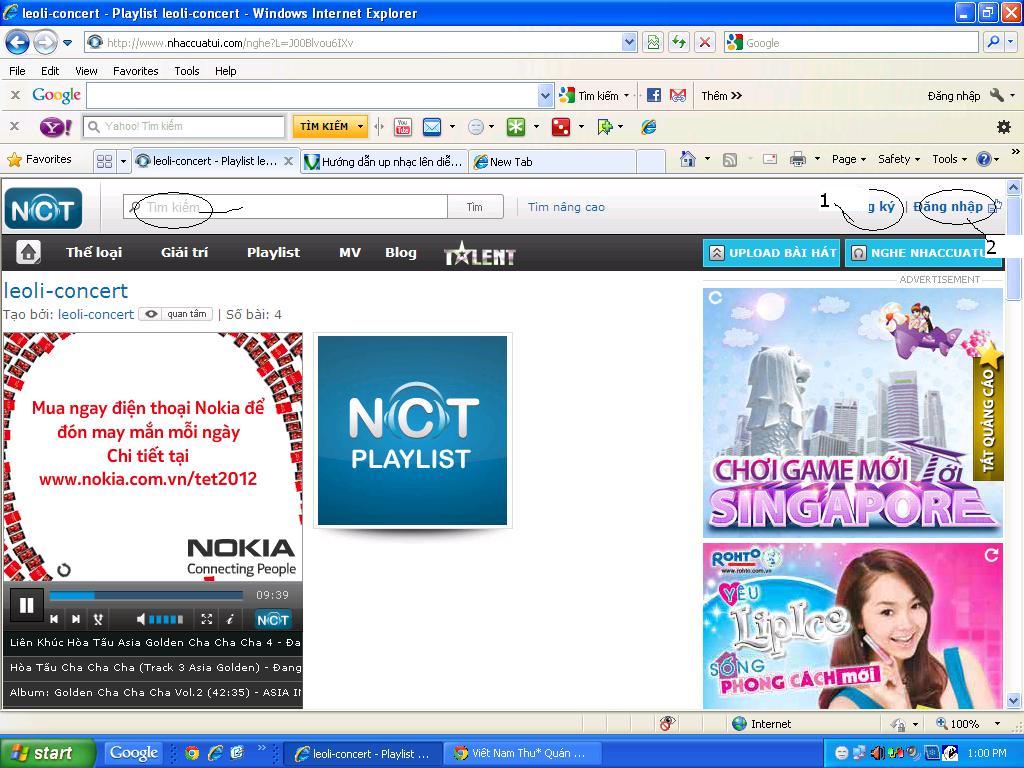Open the Blog nav item
The height and width of the screenshot is (768, 1024).
[400, 253]
